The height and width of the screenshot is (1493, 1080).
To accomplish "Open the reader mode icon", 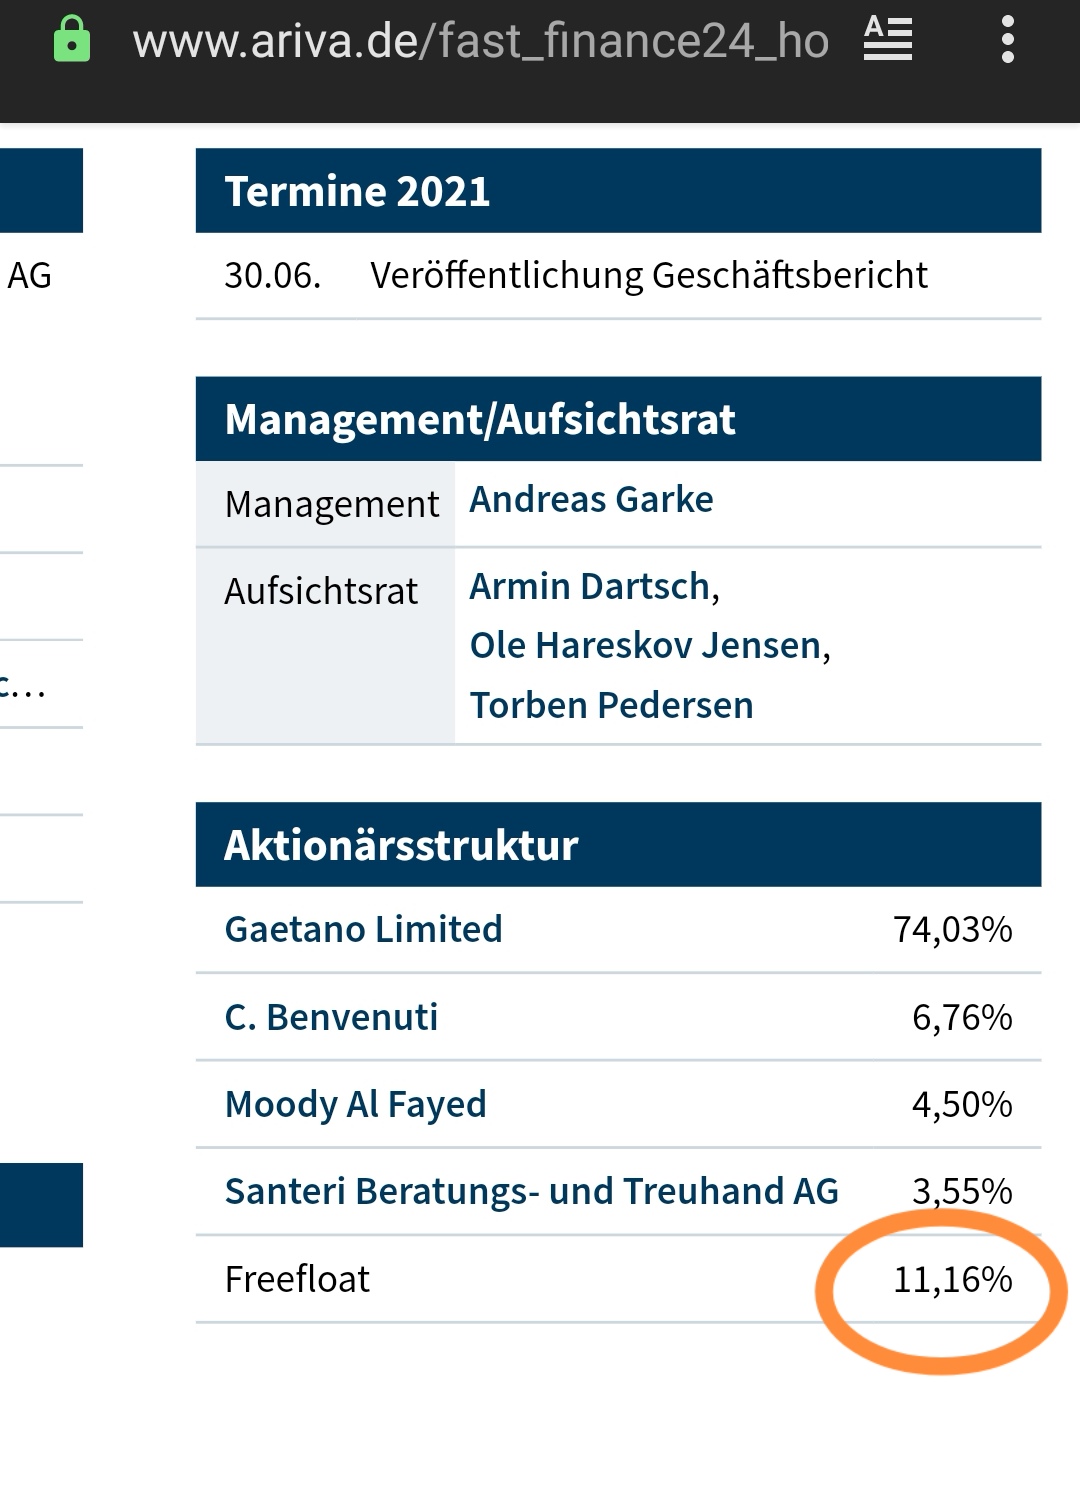I will (x=888, y=40).
